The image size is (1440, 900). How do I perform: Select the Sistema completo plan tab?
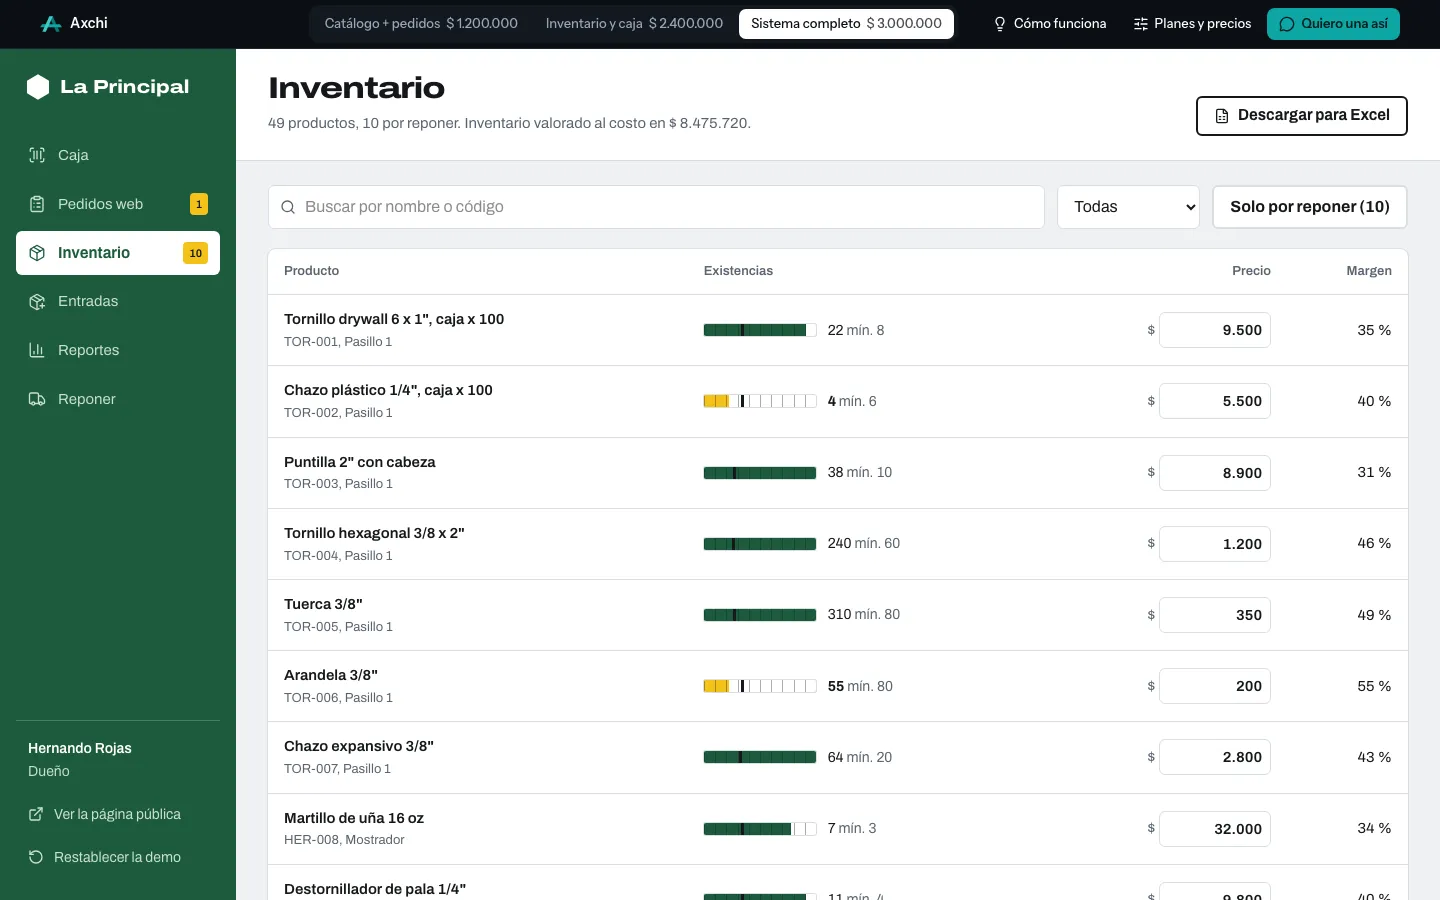point(846,23)
